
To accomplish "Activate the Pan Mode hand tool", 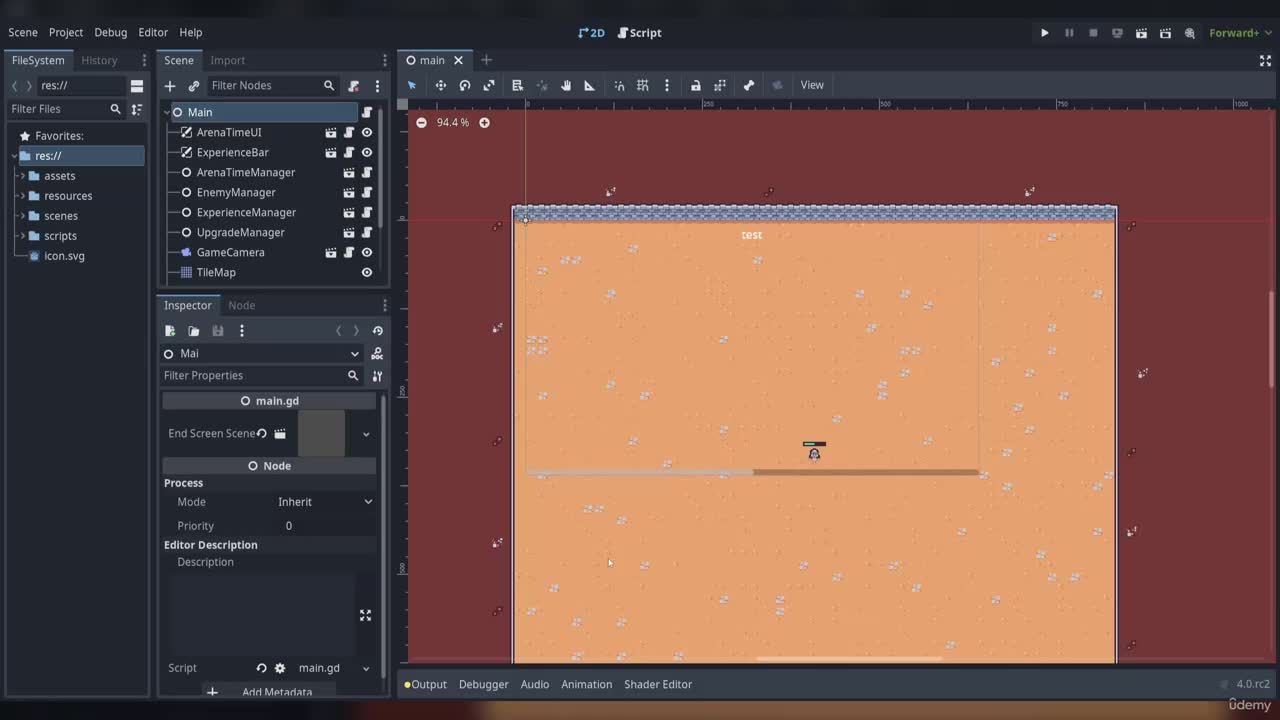I will pyautogui.click(x=566, y=85).
